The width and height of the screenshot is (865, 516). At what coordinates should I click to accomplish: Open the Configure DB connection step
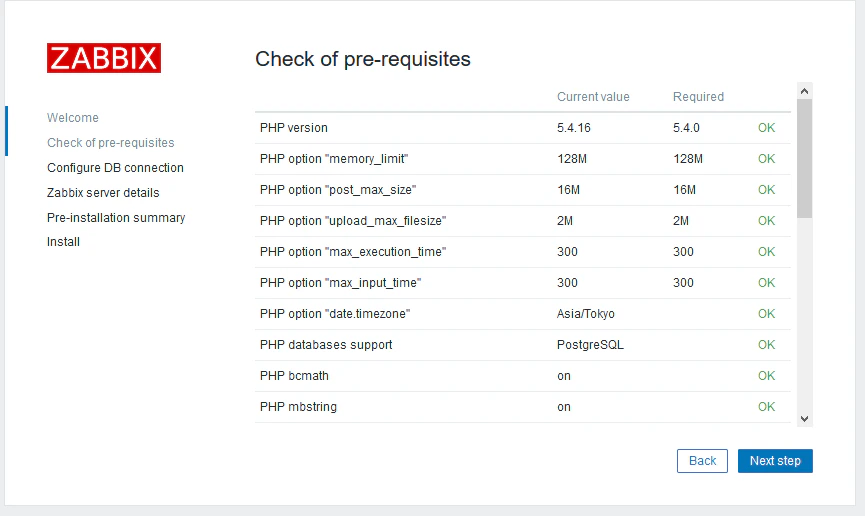pos(115,168)
